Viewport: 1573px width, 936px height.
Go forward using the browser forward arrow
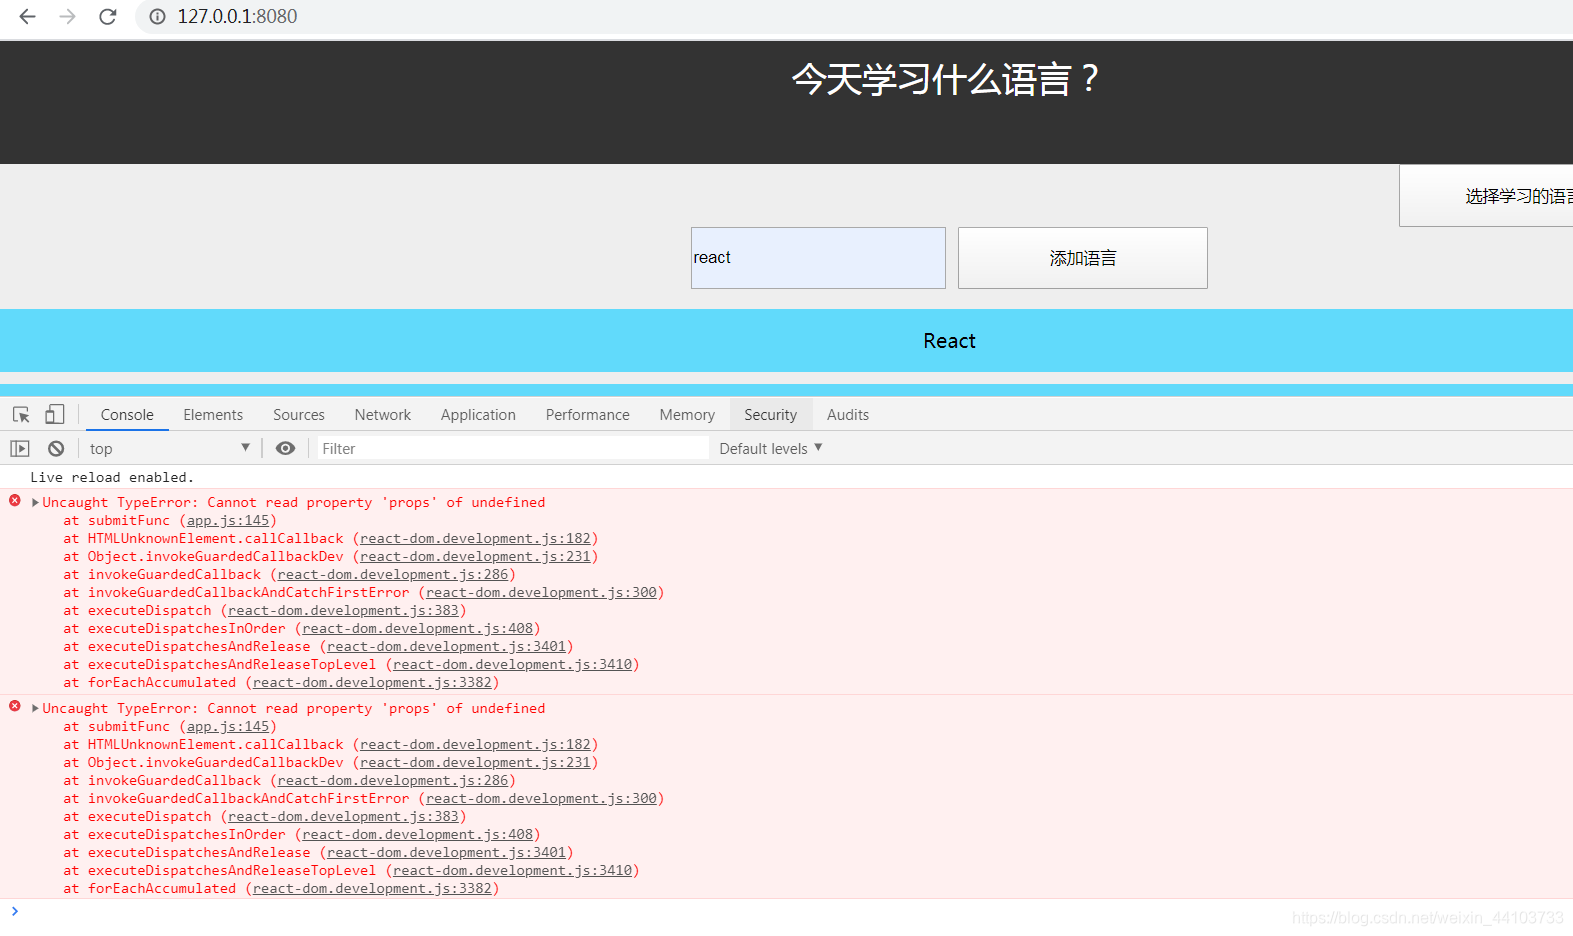point(67,16)
